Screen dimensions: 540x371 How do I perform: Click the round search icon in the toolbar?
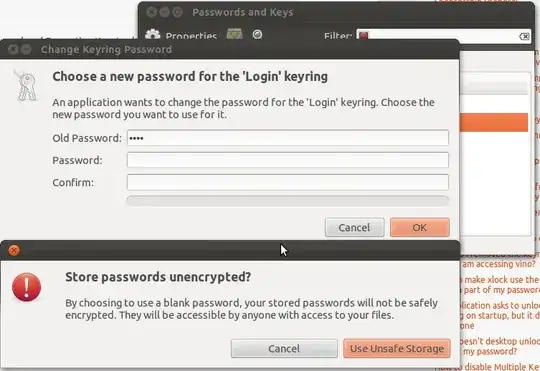tap(257, 34)
